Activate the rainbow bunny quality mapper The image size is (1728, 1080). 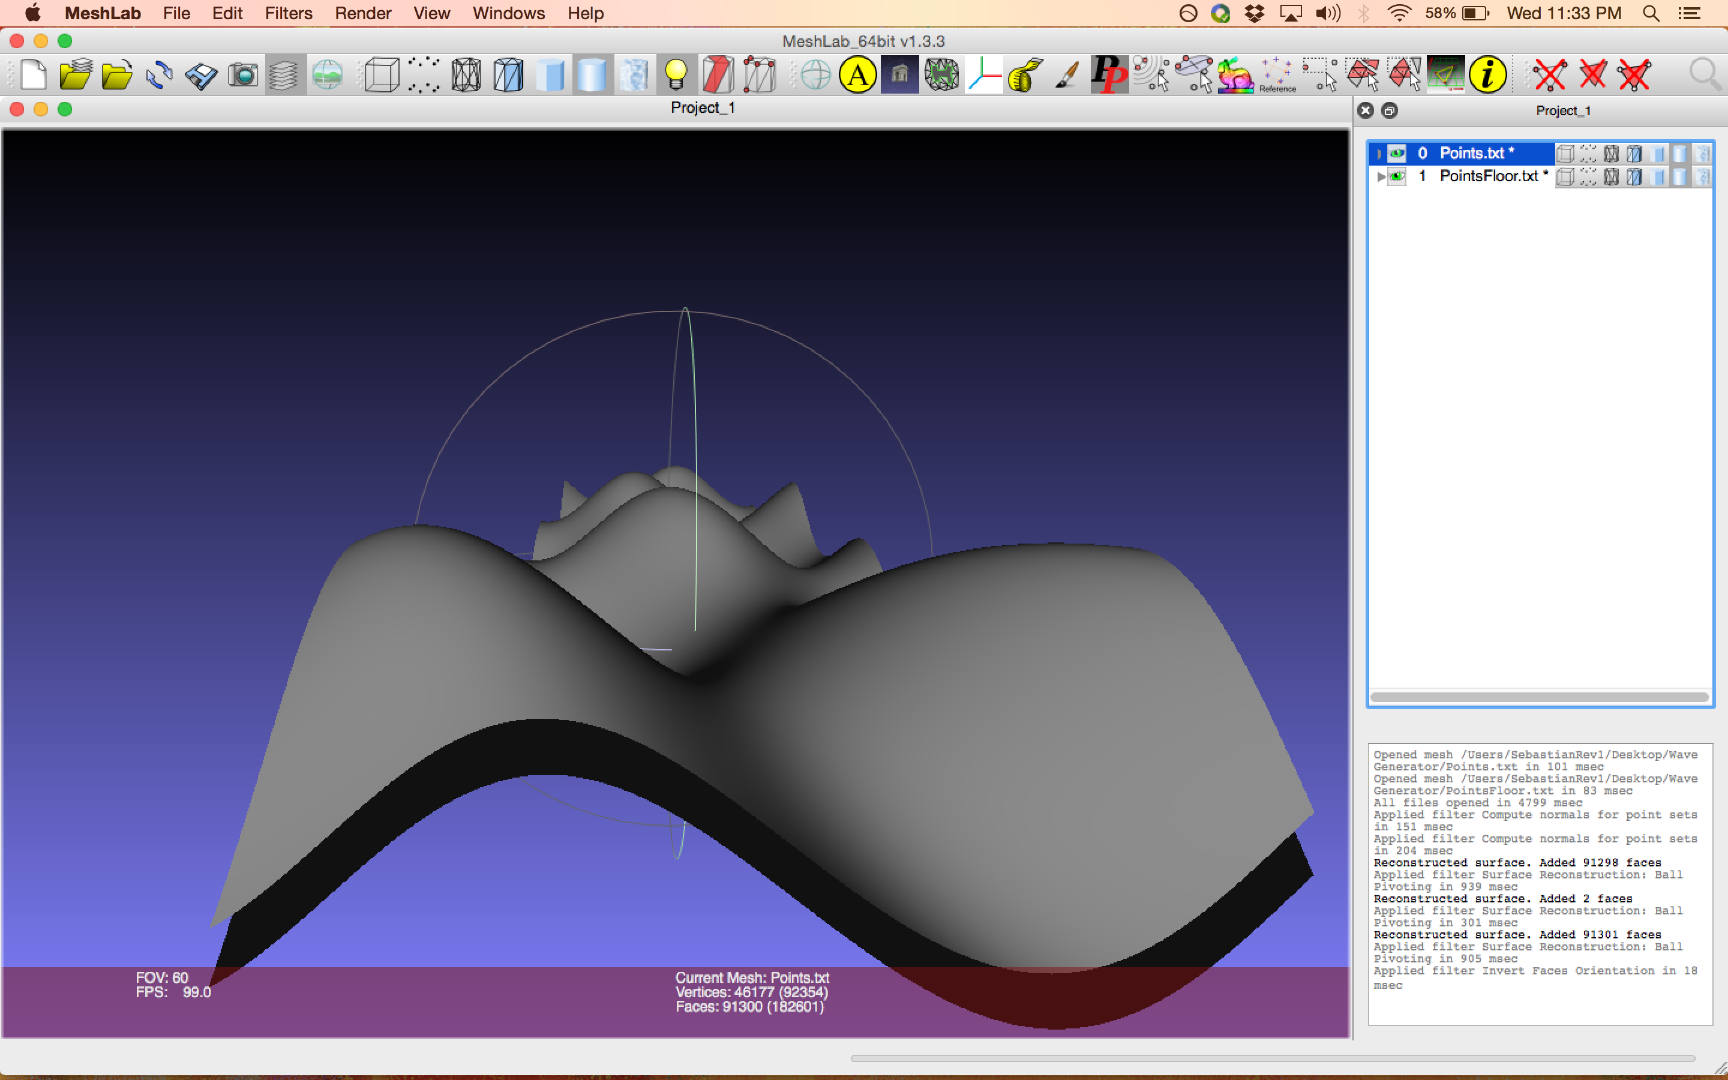[x=1235, y=74]
